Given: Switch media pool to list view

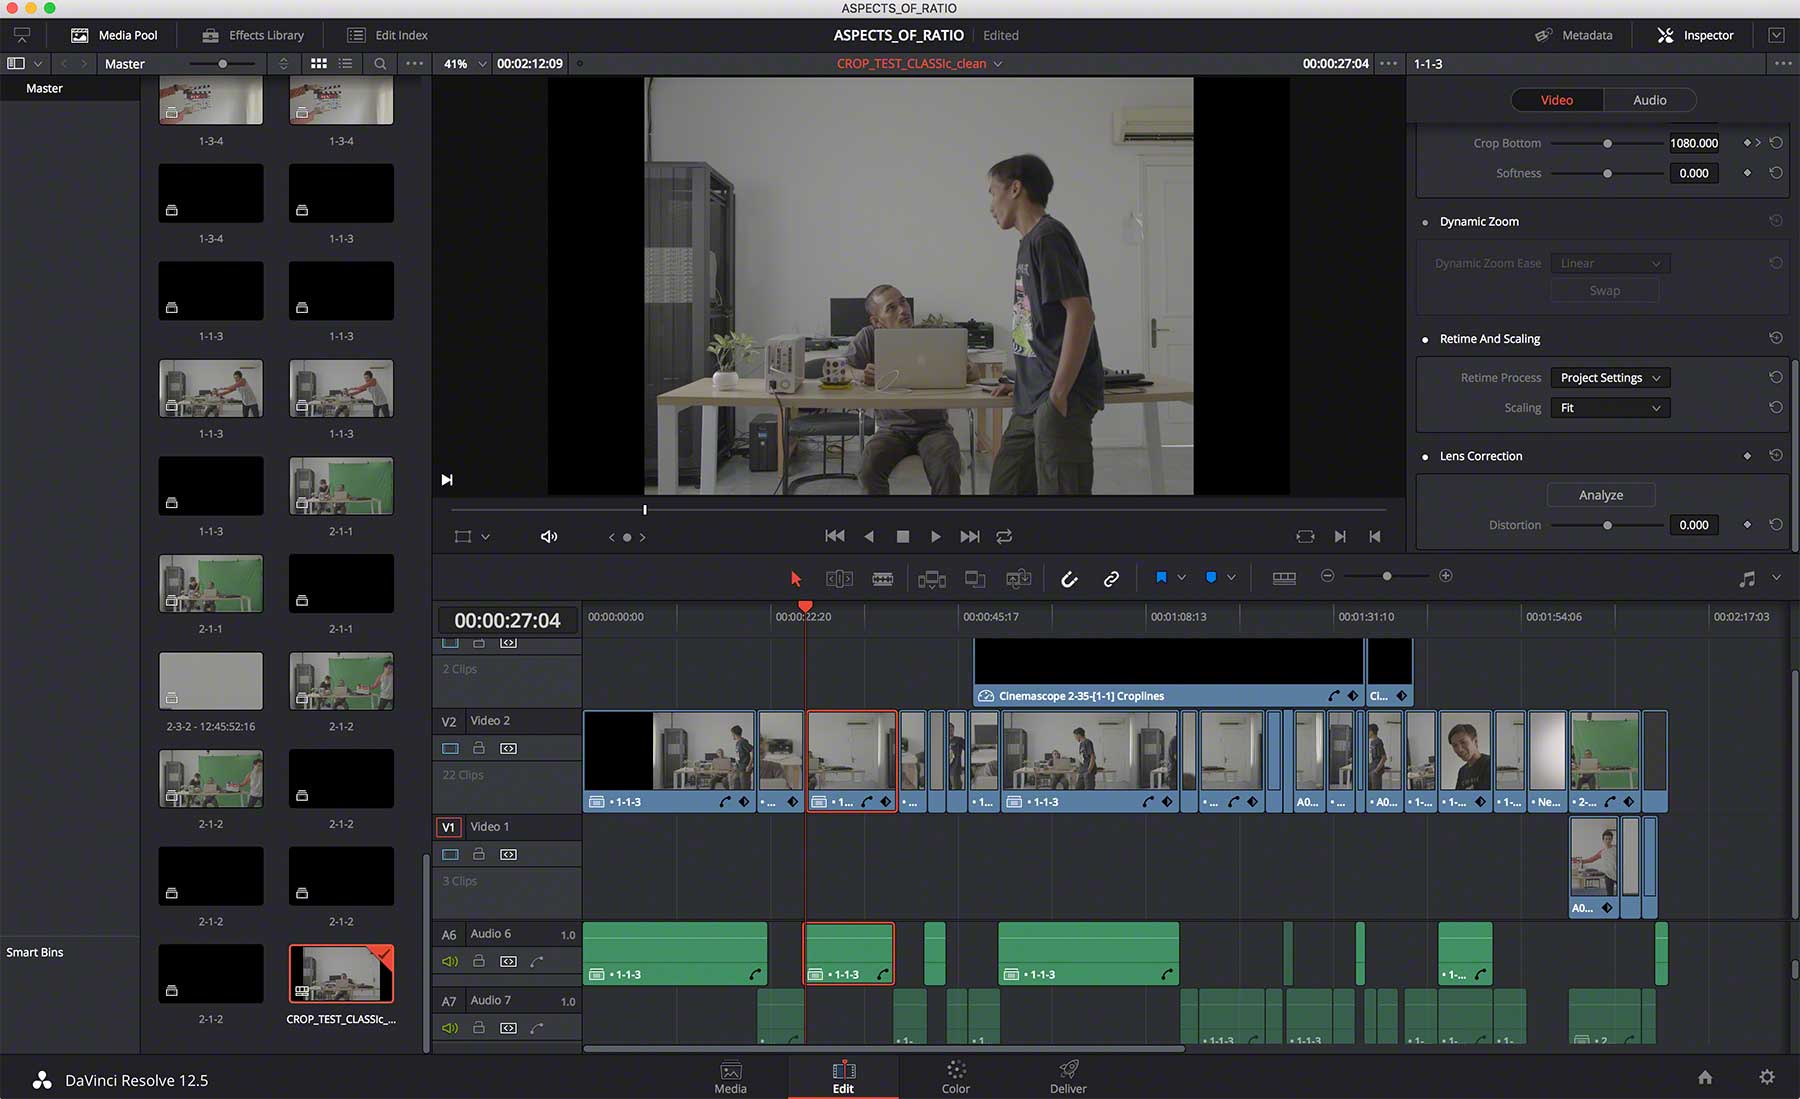Looking at the screenshot, I should 345,63.
